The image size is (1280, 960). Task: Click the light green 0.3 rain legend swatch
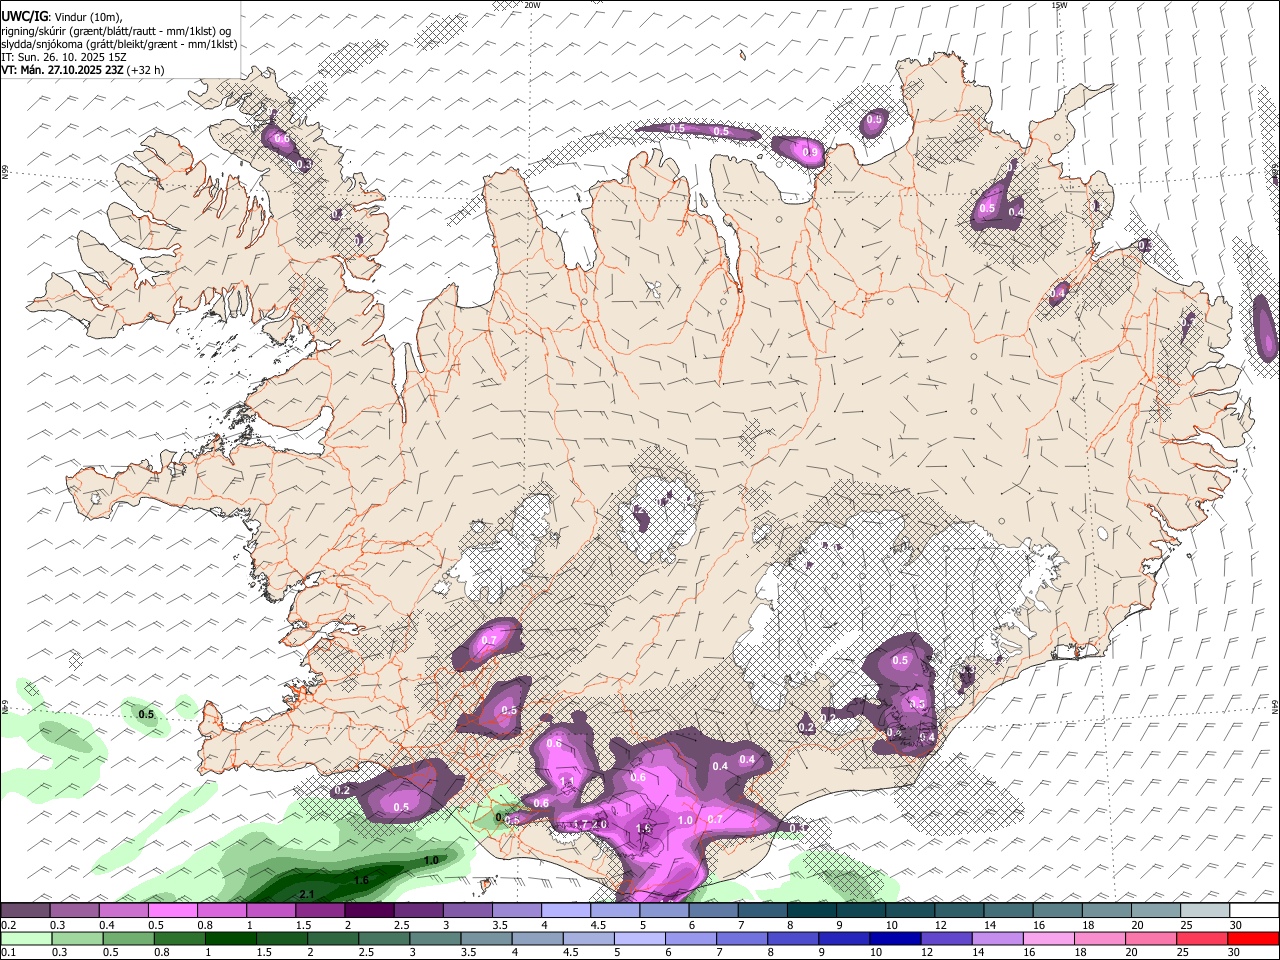[76, 938]
